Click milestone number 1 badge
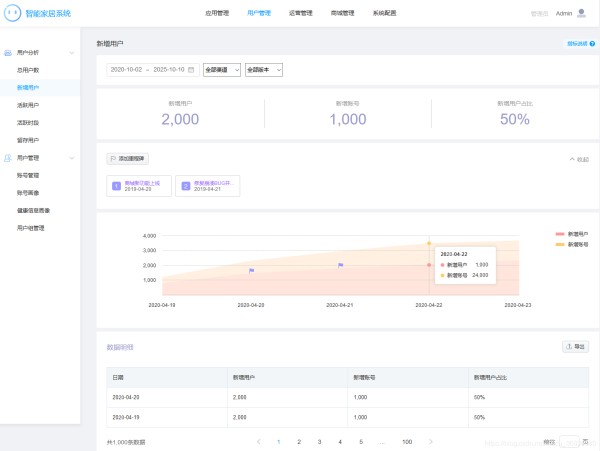This screenshot has width=600, height=451. click(116, 186)
